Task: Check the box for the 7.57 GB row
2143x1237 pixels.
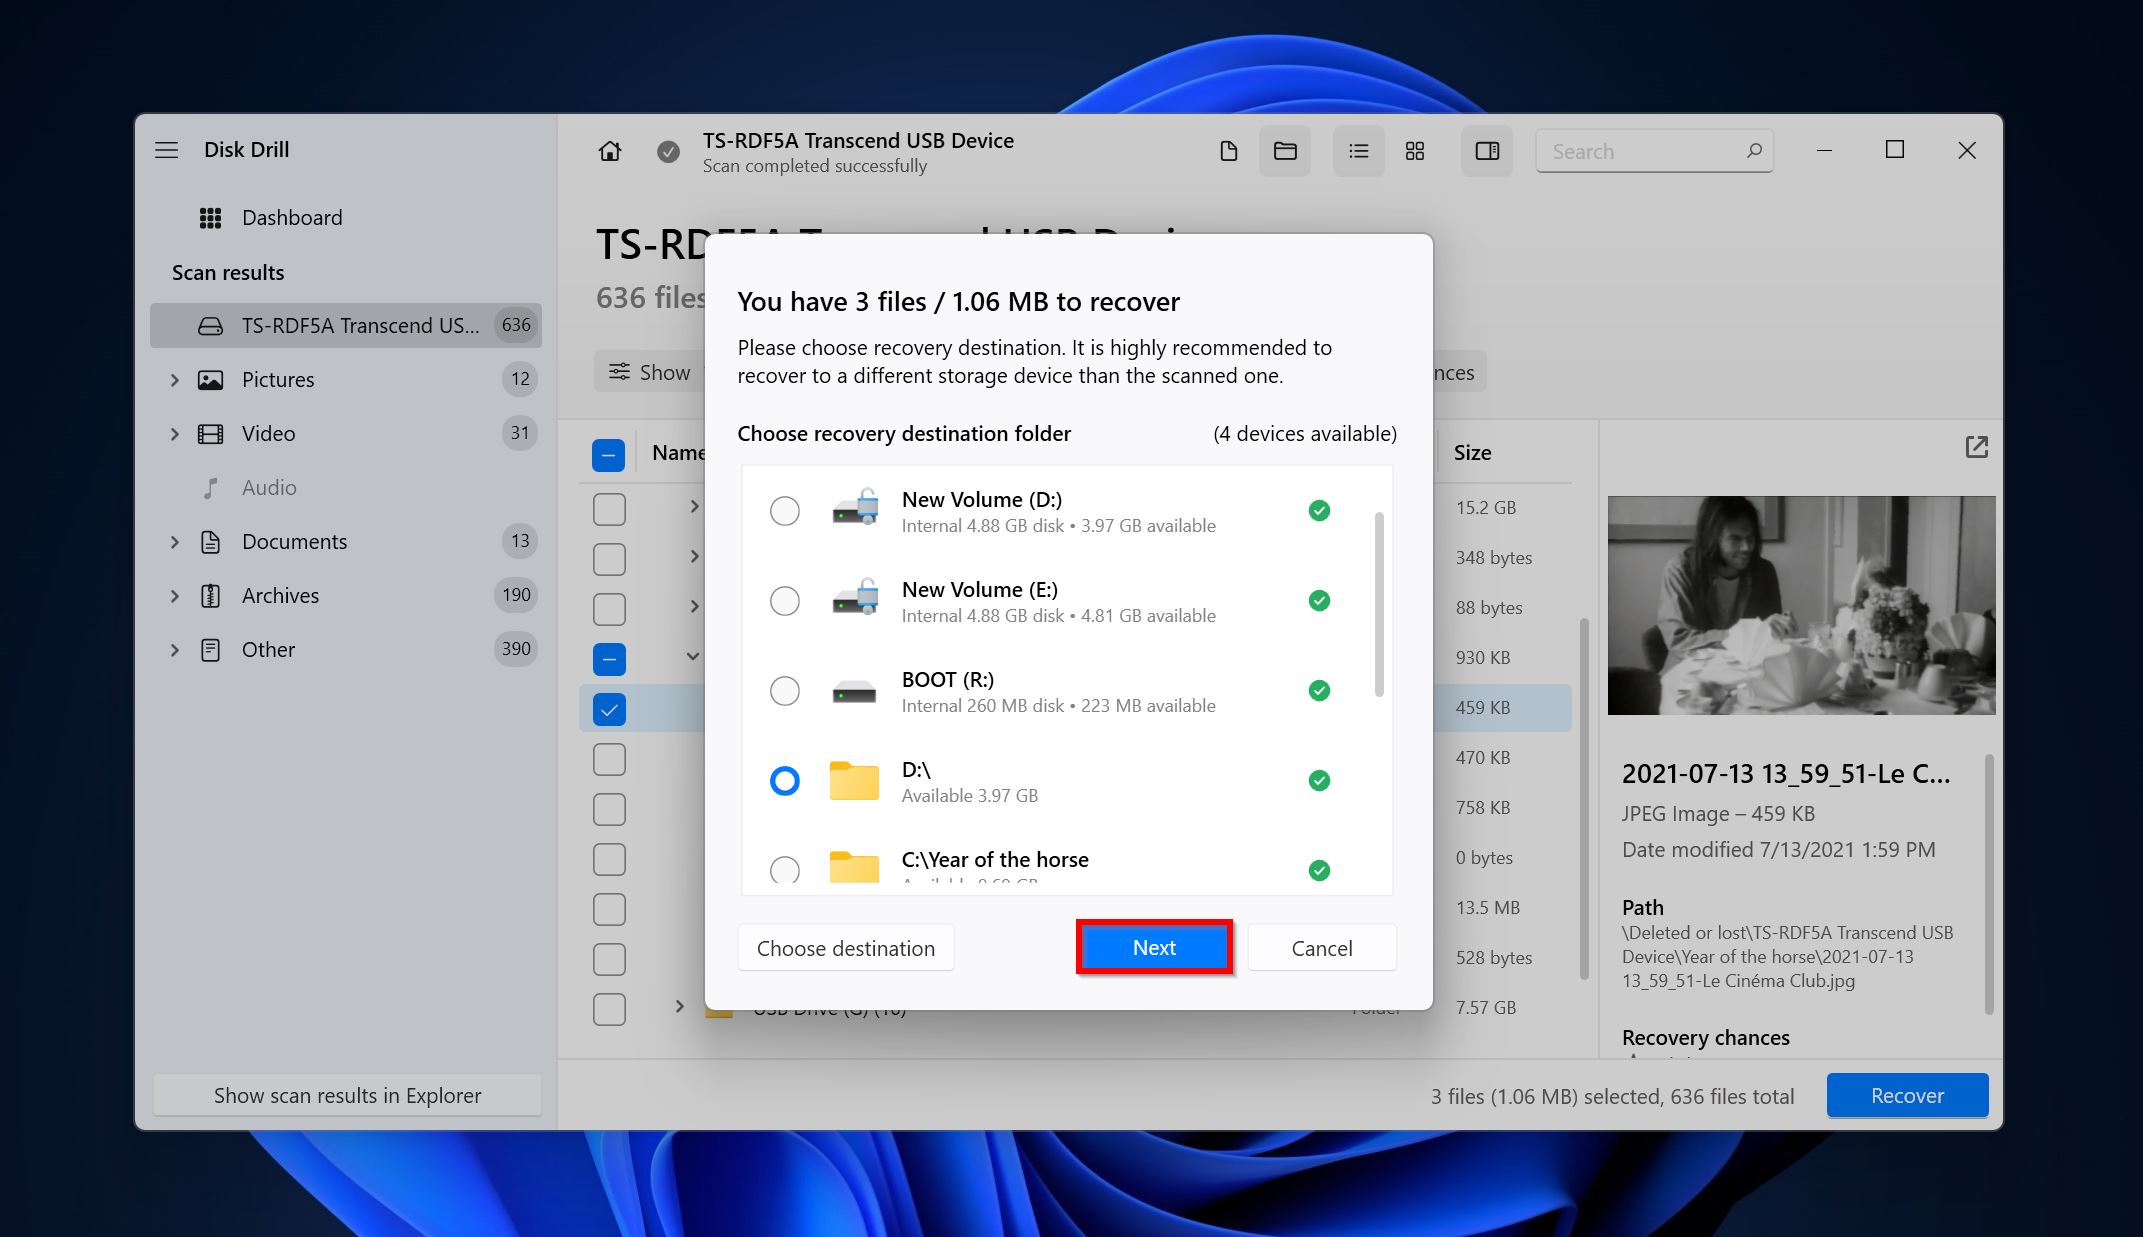Action: pos(609,1009)
